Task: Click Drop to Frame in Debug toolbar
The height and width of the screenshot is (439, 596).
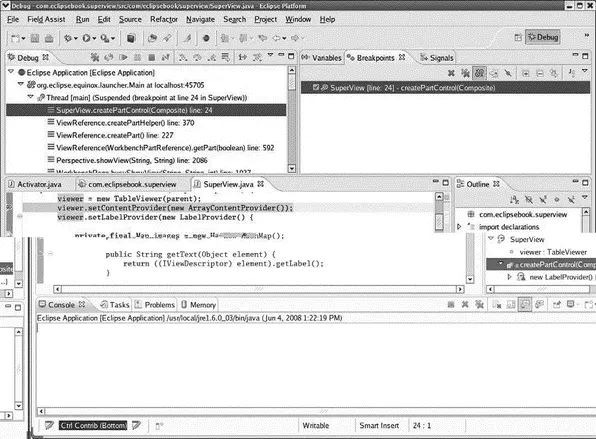Action: [x=225, y=57]
